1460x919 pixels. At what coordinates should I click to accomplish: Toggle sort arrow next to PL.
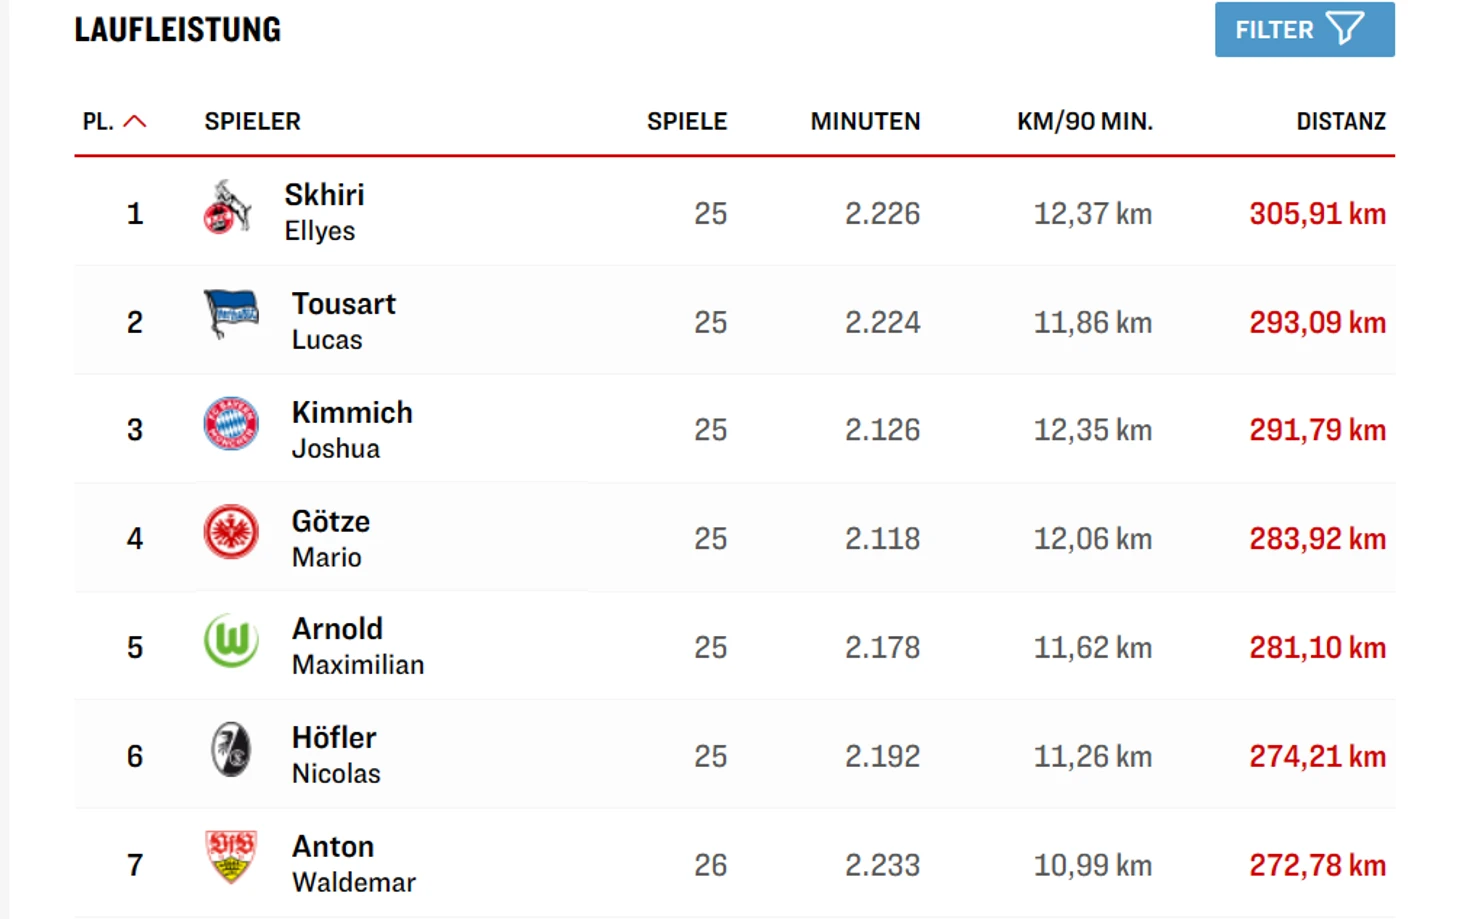point(135,122)
